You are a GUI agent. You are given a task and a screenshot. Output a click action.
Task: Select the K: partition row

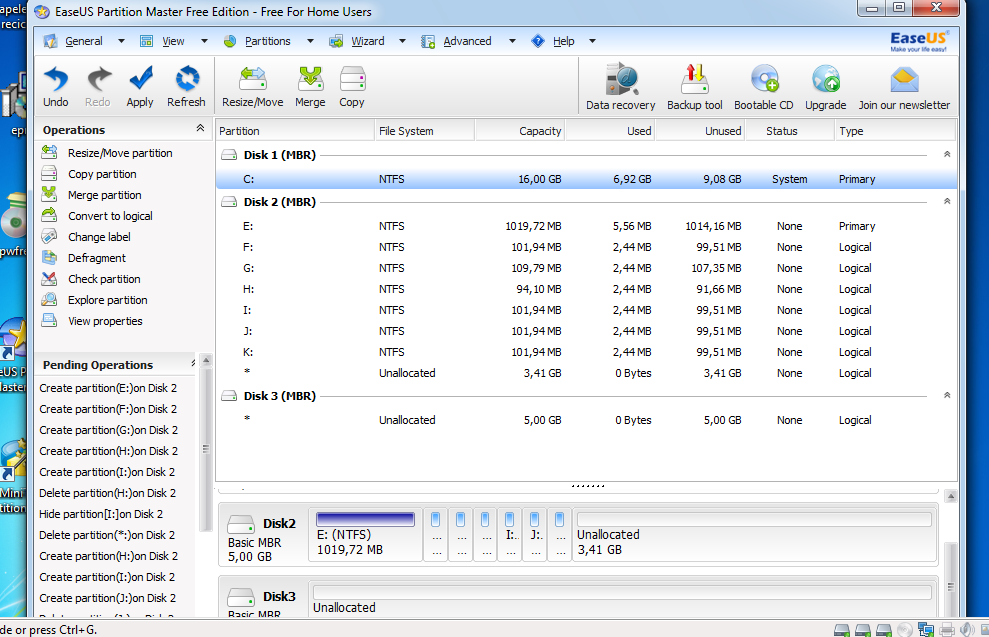(x=587, y=352)
